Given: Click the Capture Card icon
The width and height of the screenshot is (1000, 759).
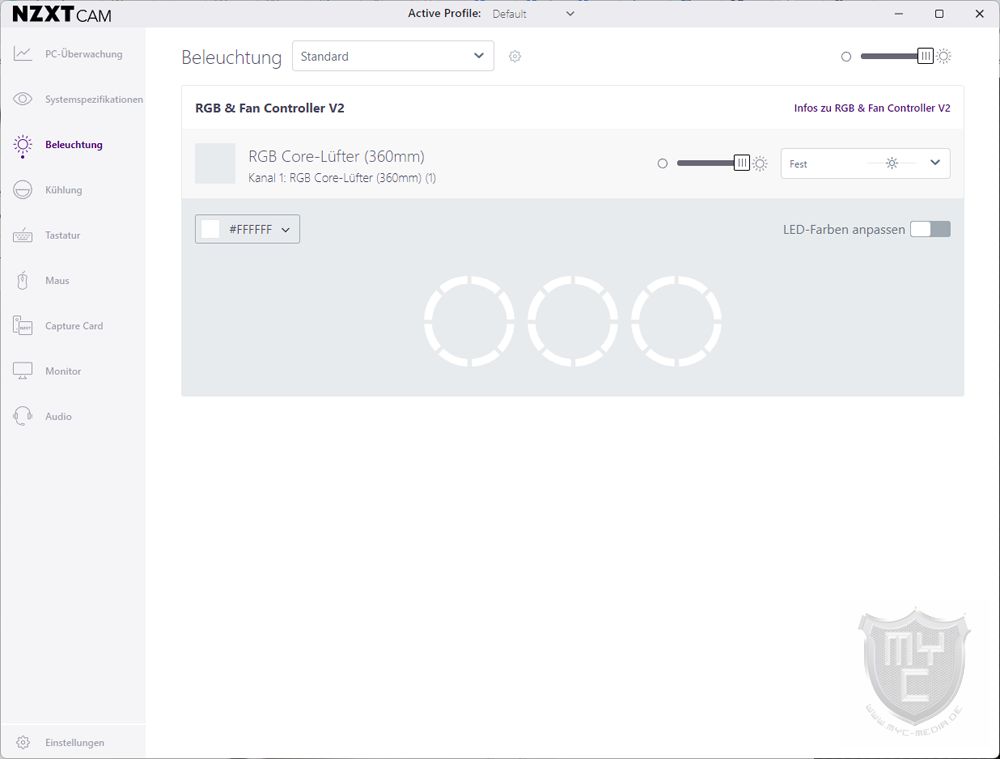Looking at the screenshot, I should 22,325.
